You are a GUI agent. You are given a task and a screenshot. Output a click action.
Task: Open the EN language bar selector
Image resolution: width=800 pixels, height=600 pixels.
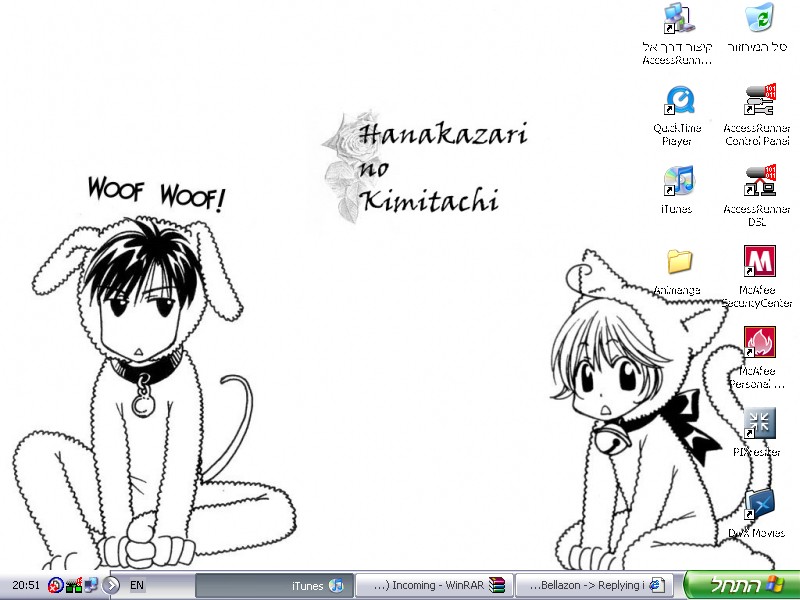[x=137, y=585]
